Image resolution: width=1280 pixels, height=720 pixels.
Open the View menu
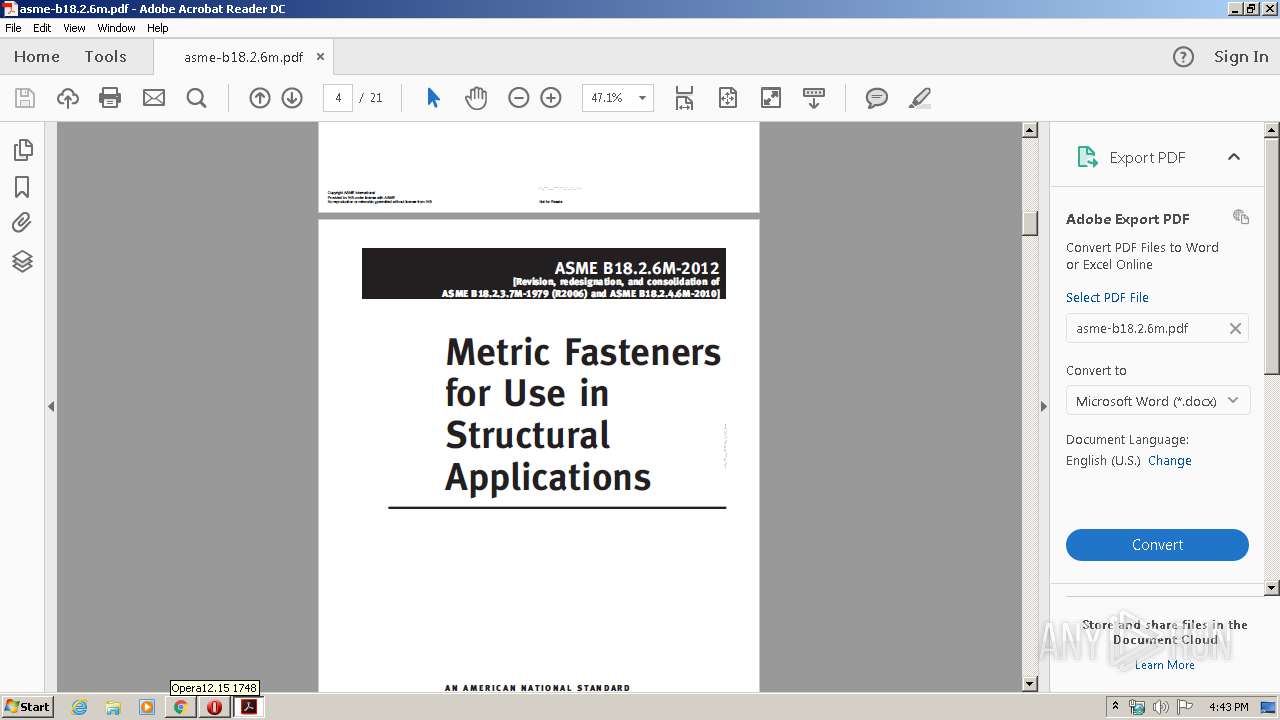(74, 28)
